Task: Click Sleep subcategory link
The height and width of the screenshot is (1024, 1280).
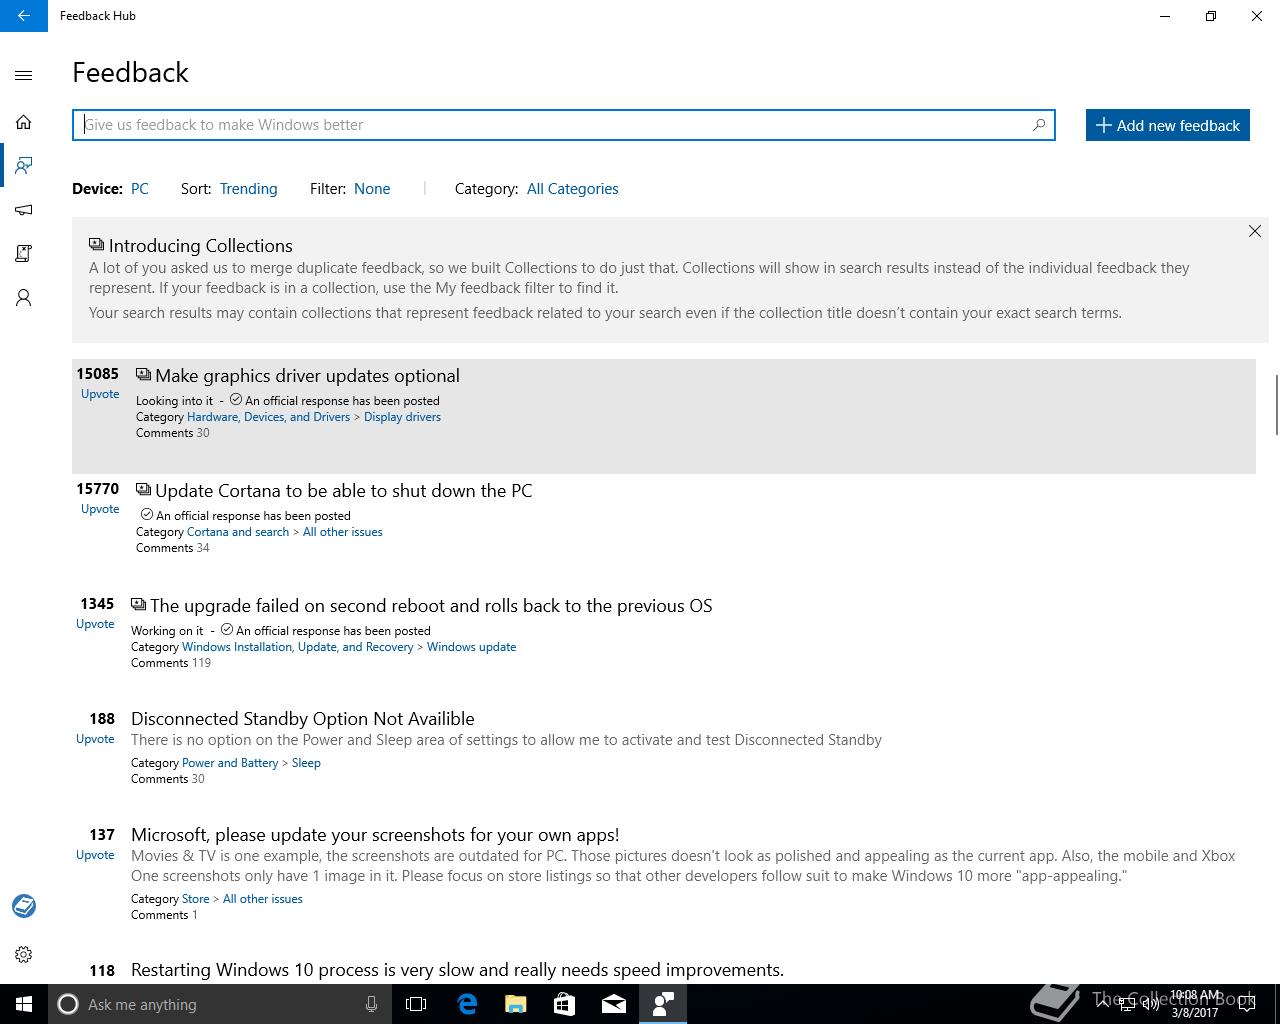Action: pyautogui.click(x=306, y=763)
